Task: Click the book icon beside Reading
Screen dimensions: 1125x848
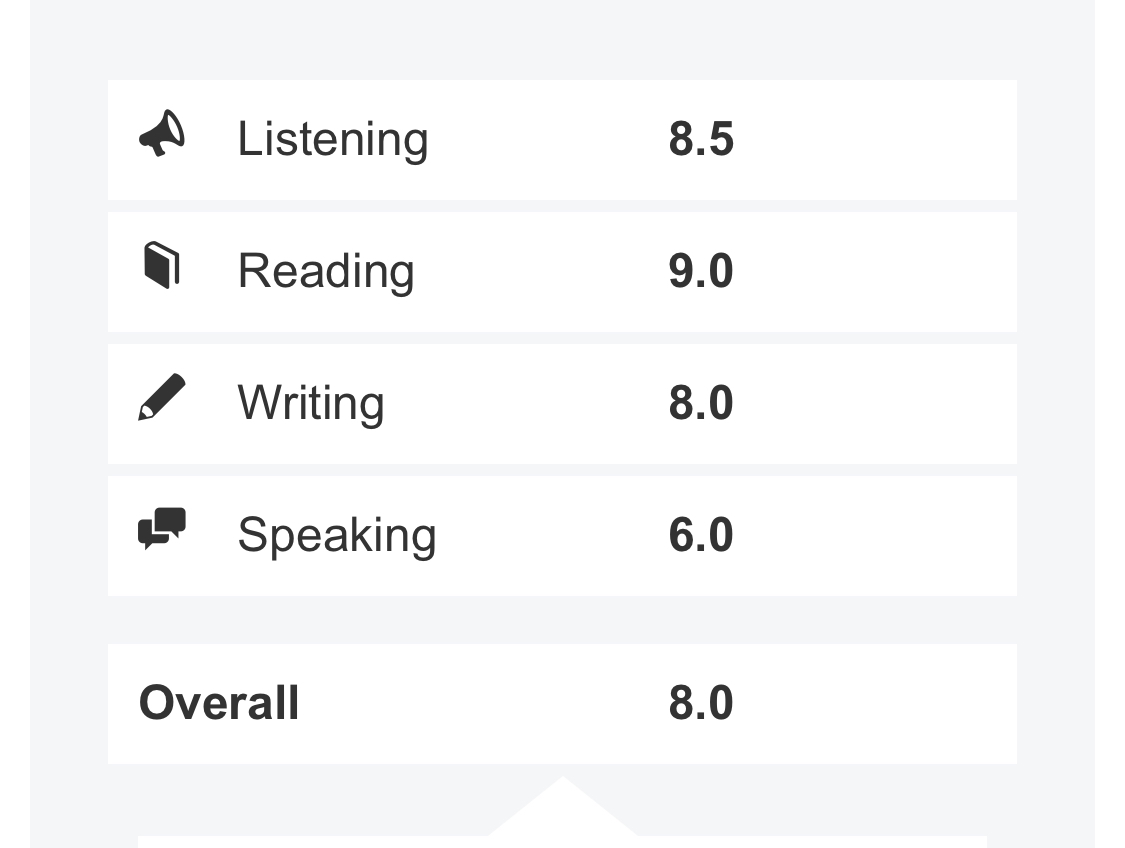Action: click(x=162, y=265)
